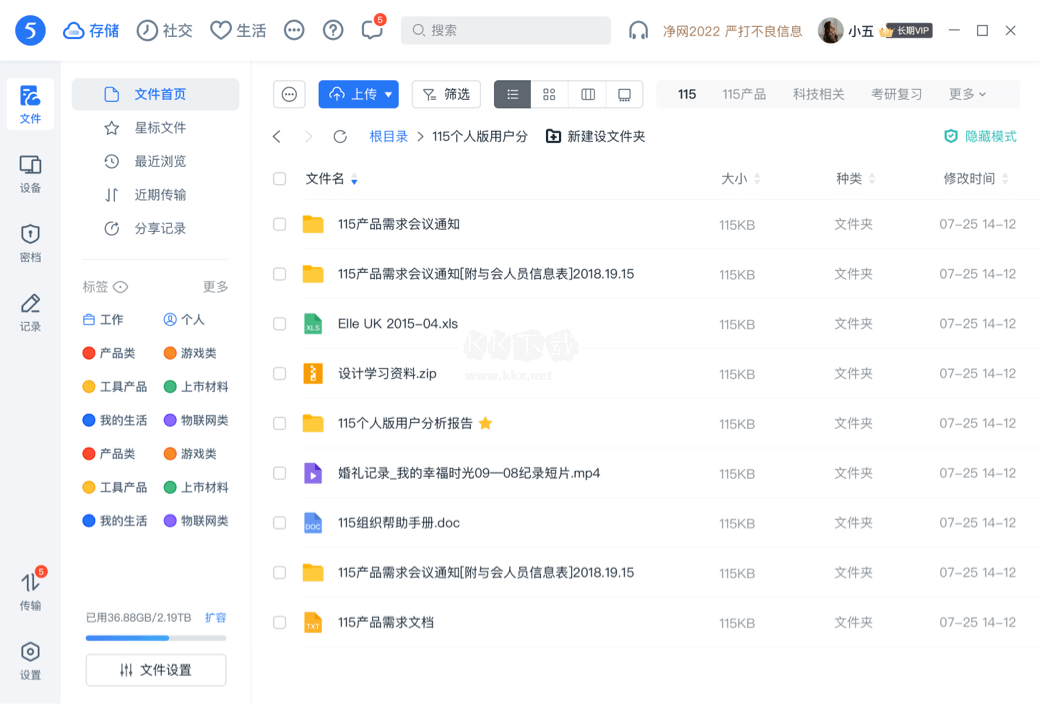The height and width of the screenshot is (704, 1040).
Task: Check the select-all checkbox in header row
Action: (x=279, y=178)
